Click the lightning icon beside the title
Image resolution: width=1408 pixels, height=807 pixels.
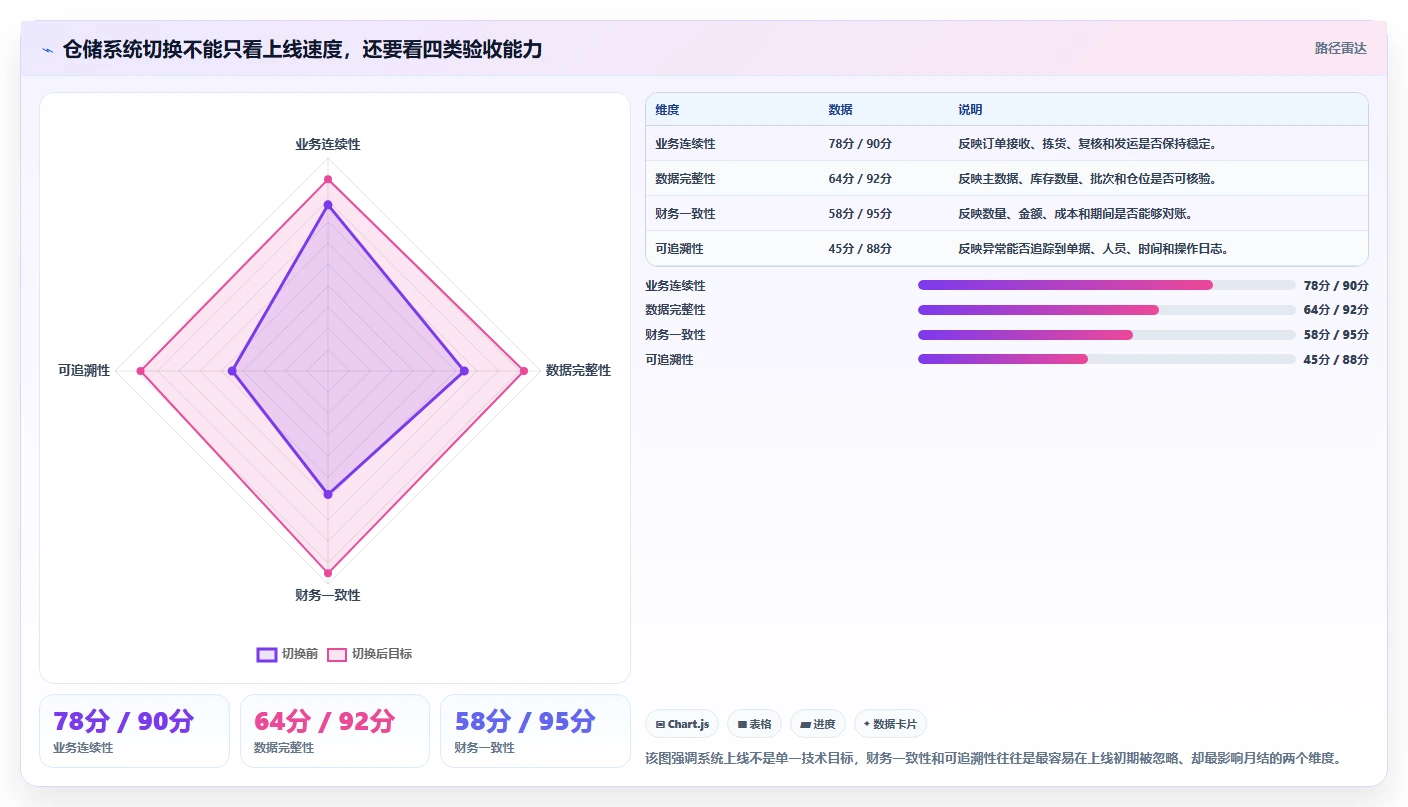pyautogui.click(x=48, y=50)
